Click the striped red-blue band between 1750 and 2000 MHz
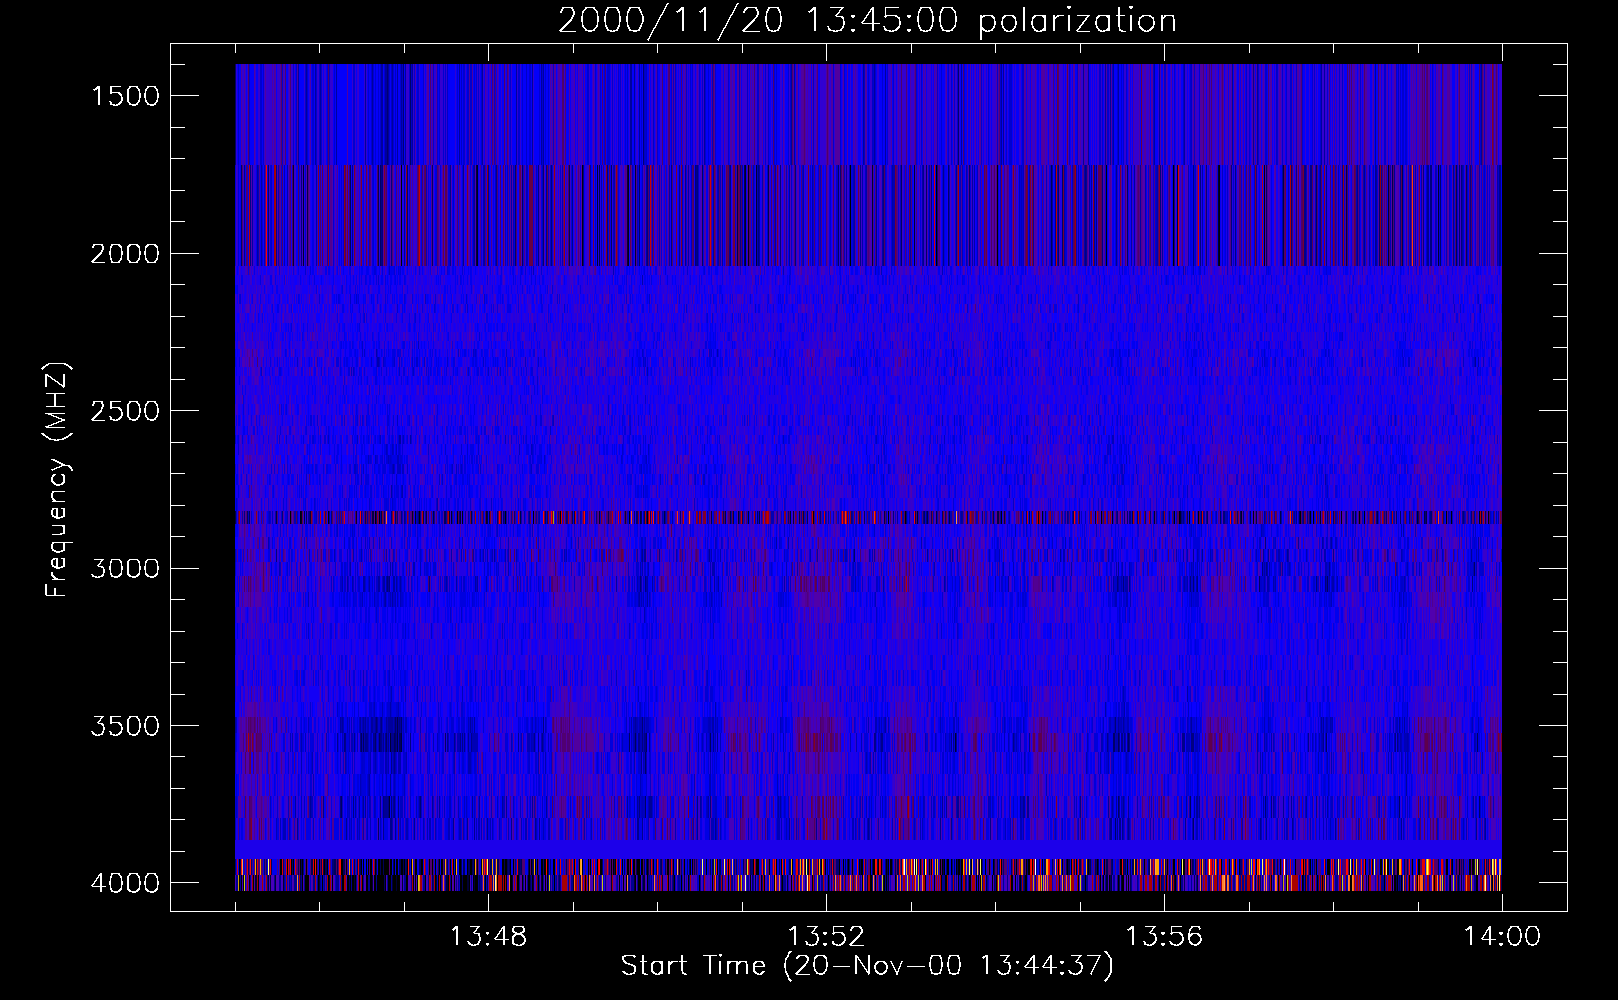The image size is (1618, 1000). coord(868,216)
